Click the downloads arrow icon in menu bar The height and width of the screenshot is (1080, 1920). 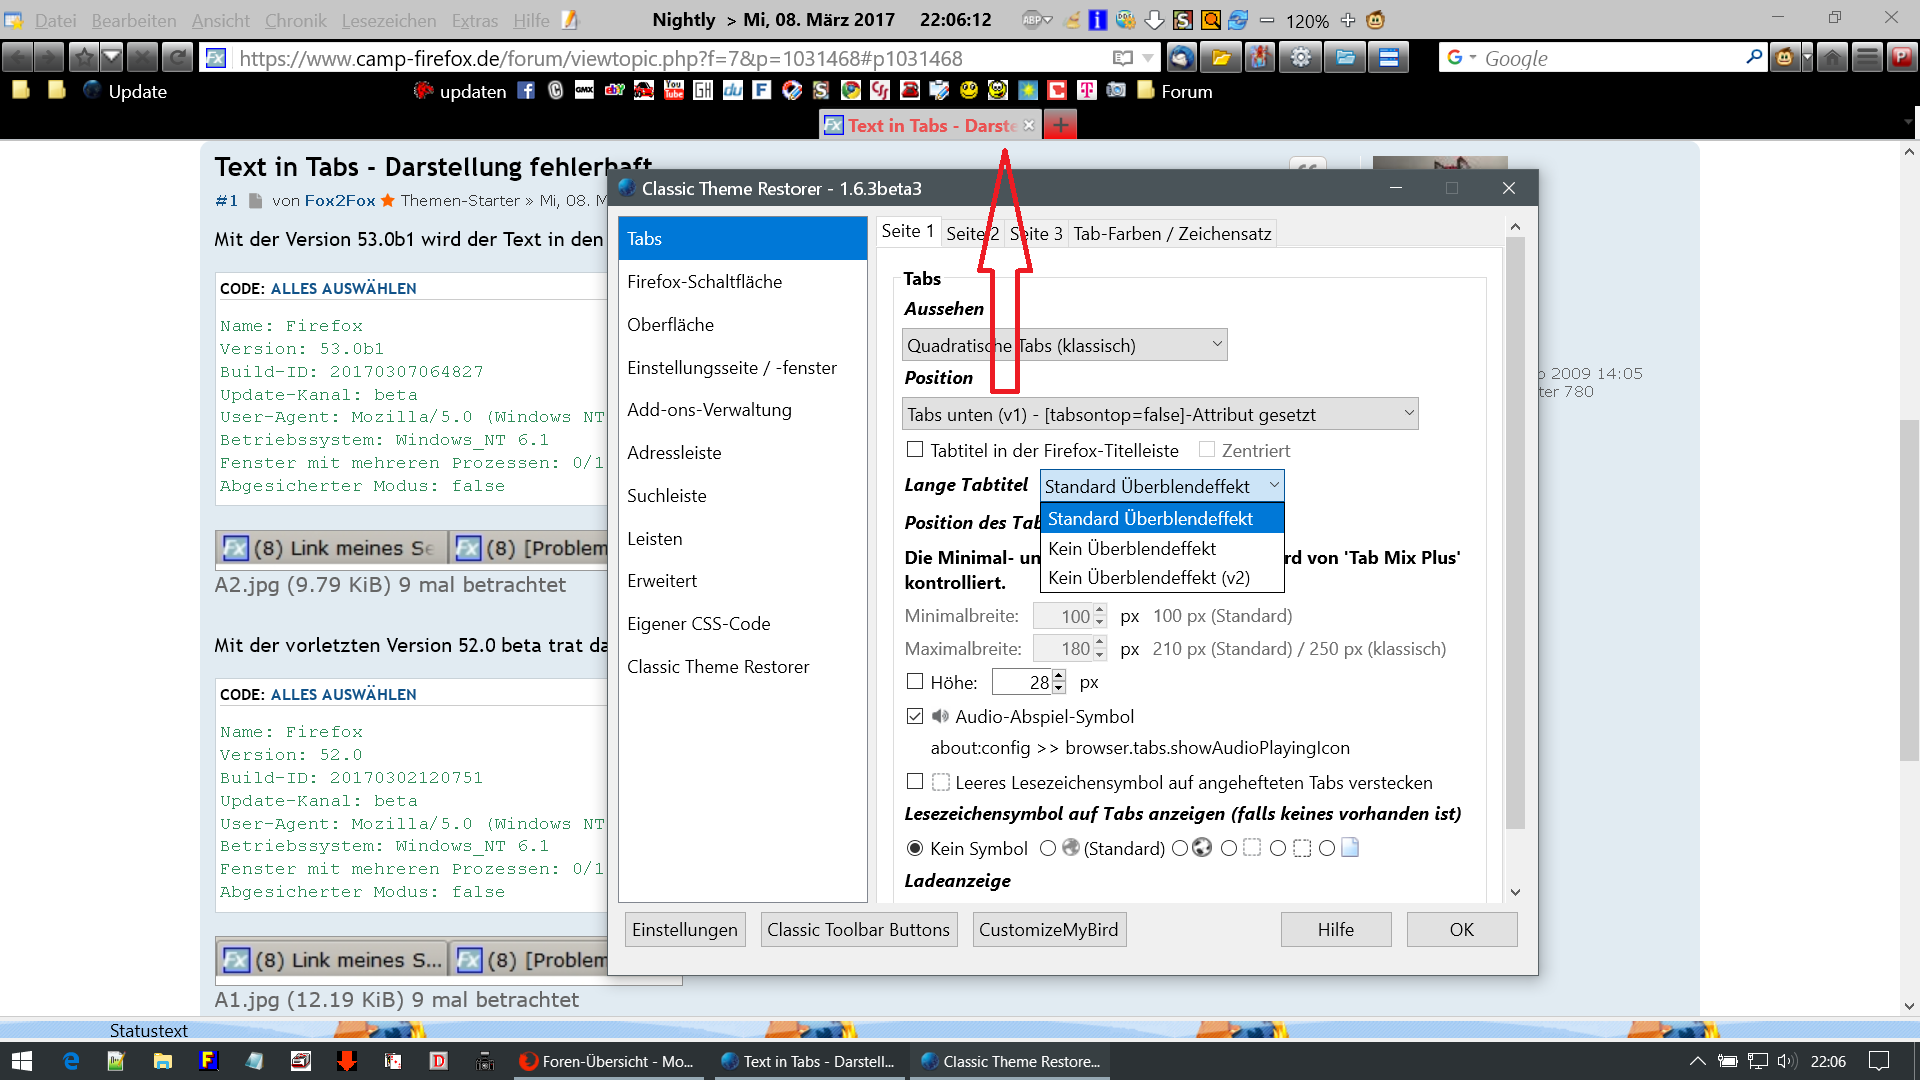pos(1154,20)
